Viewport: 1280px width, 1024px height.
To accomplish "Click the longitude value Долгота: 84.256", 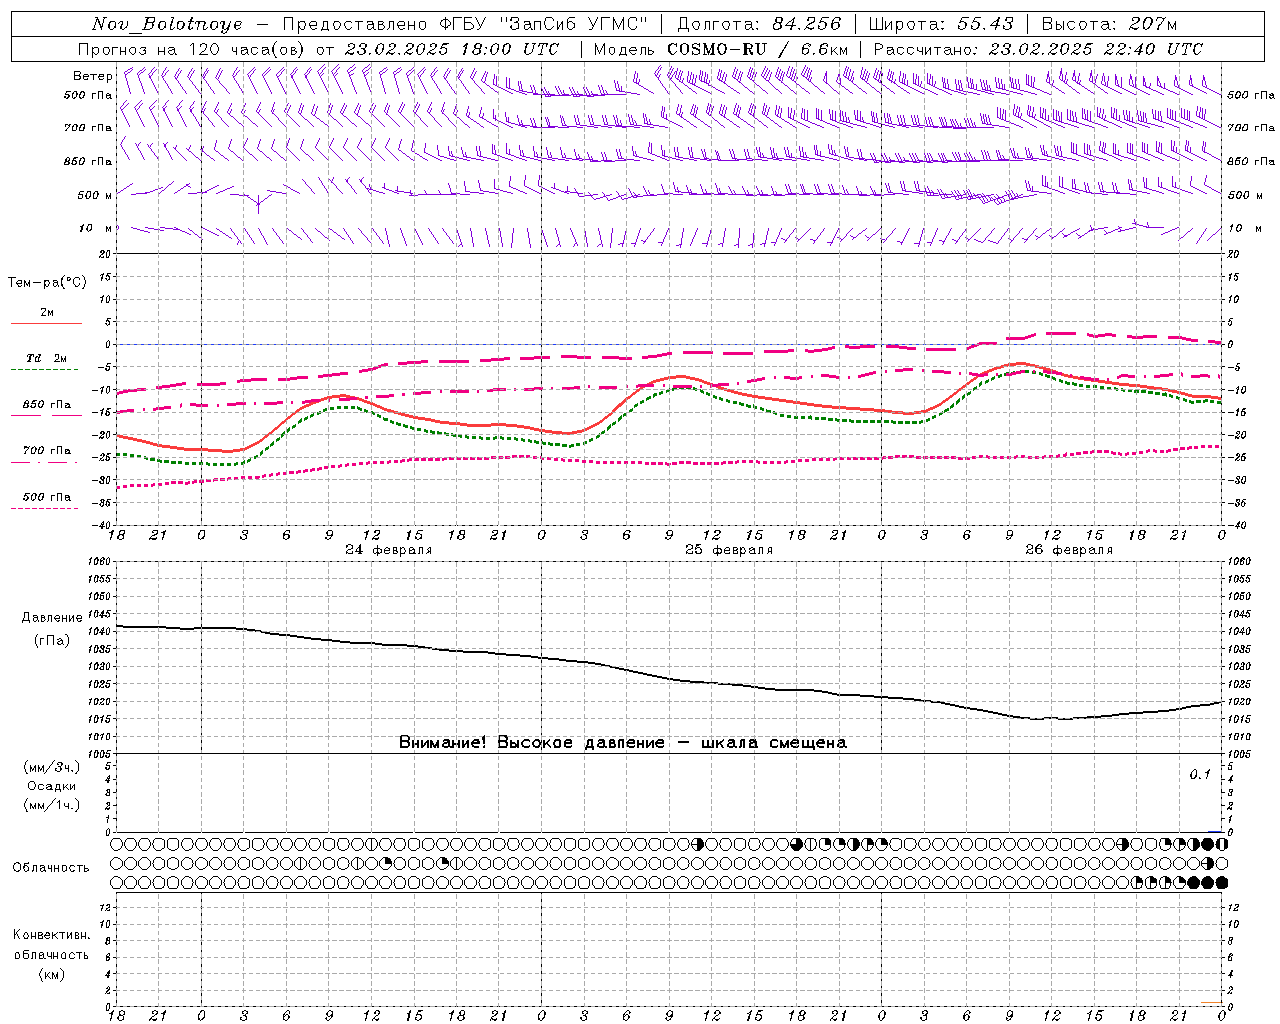I will coord(759,24).
